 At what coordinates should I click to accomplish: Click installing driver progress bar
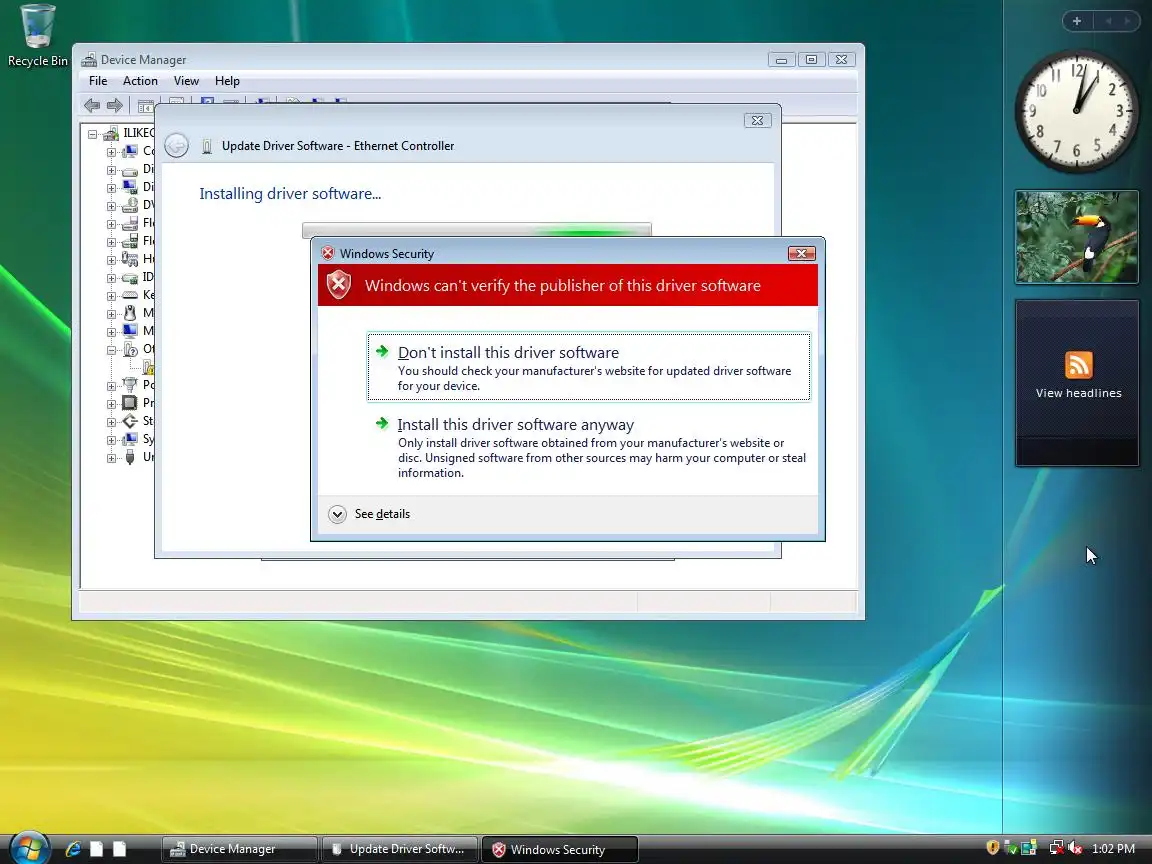click(477, 230)
